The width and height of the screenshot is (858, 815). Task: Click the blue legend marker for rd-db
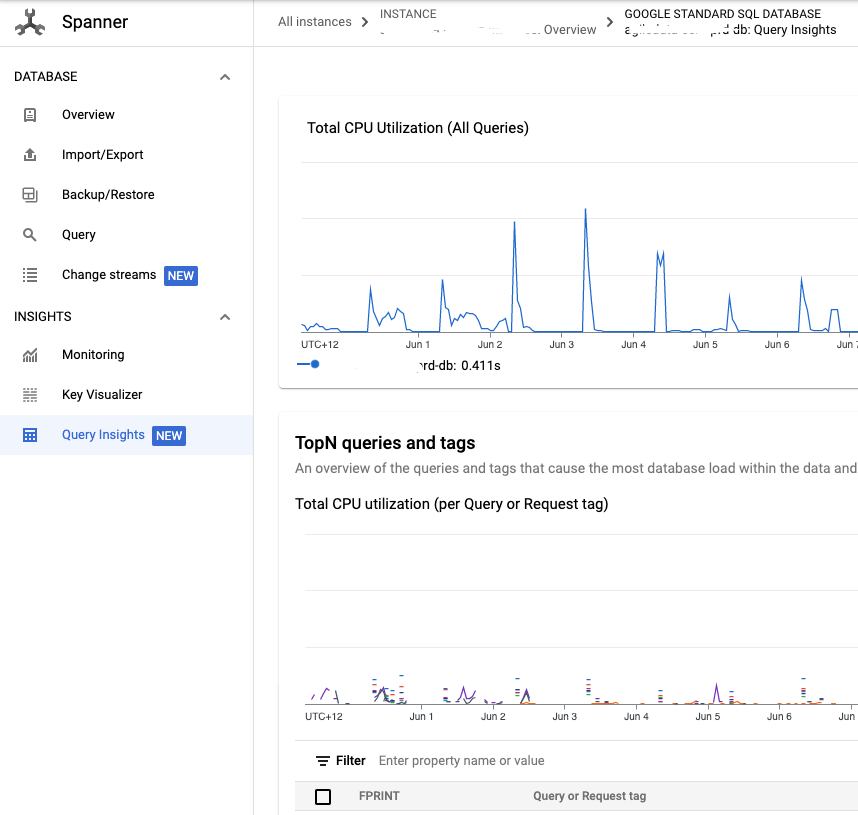click(x=309, y=365)
